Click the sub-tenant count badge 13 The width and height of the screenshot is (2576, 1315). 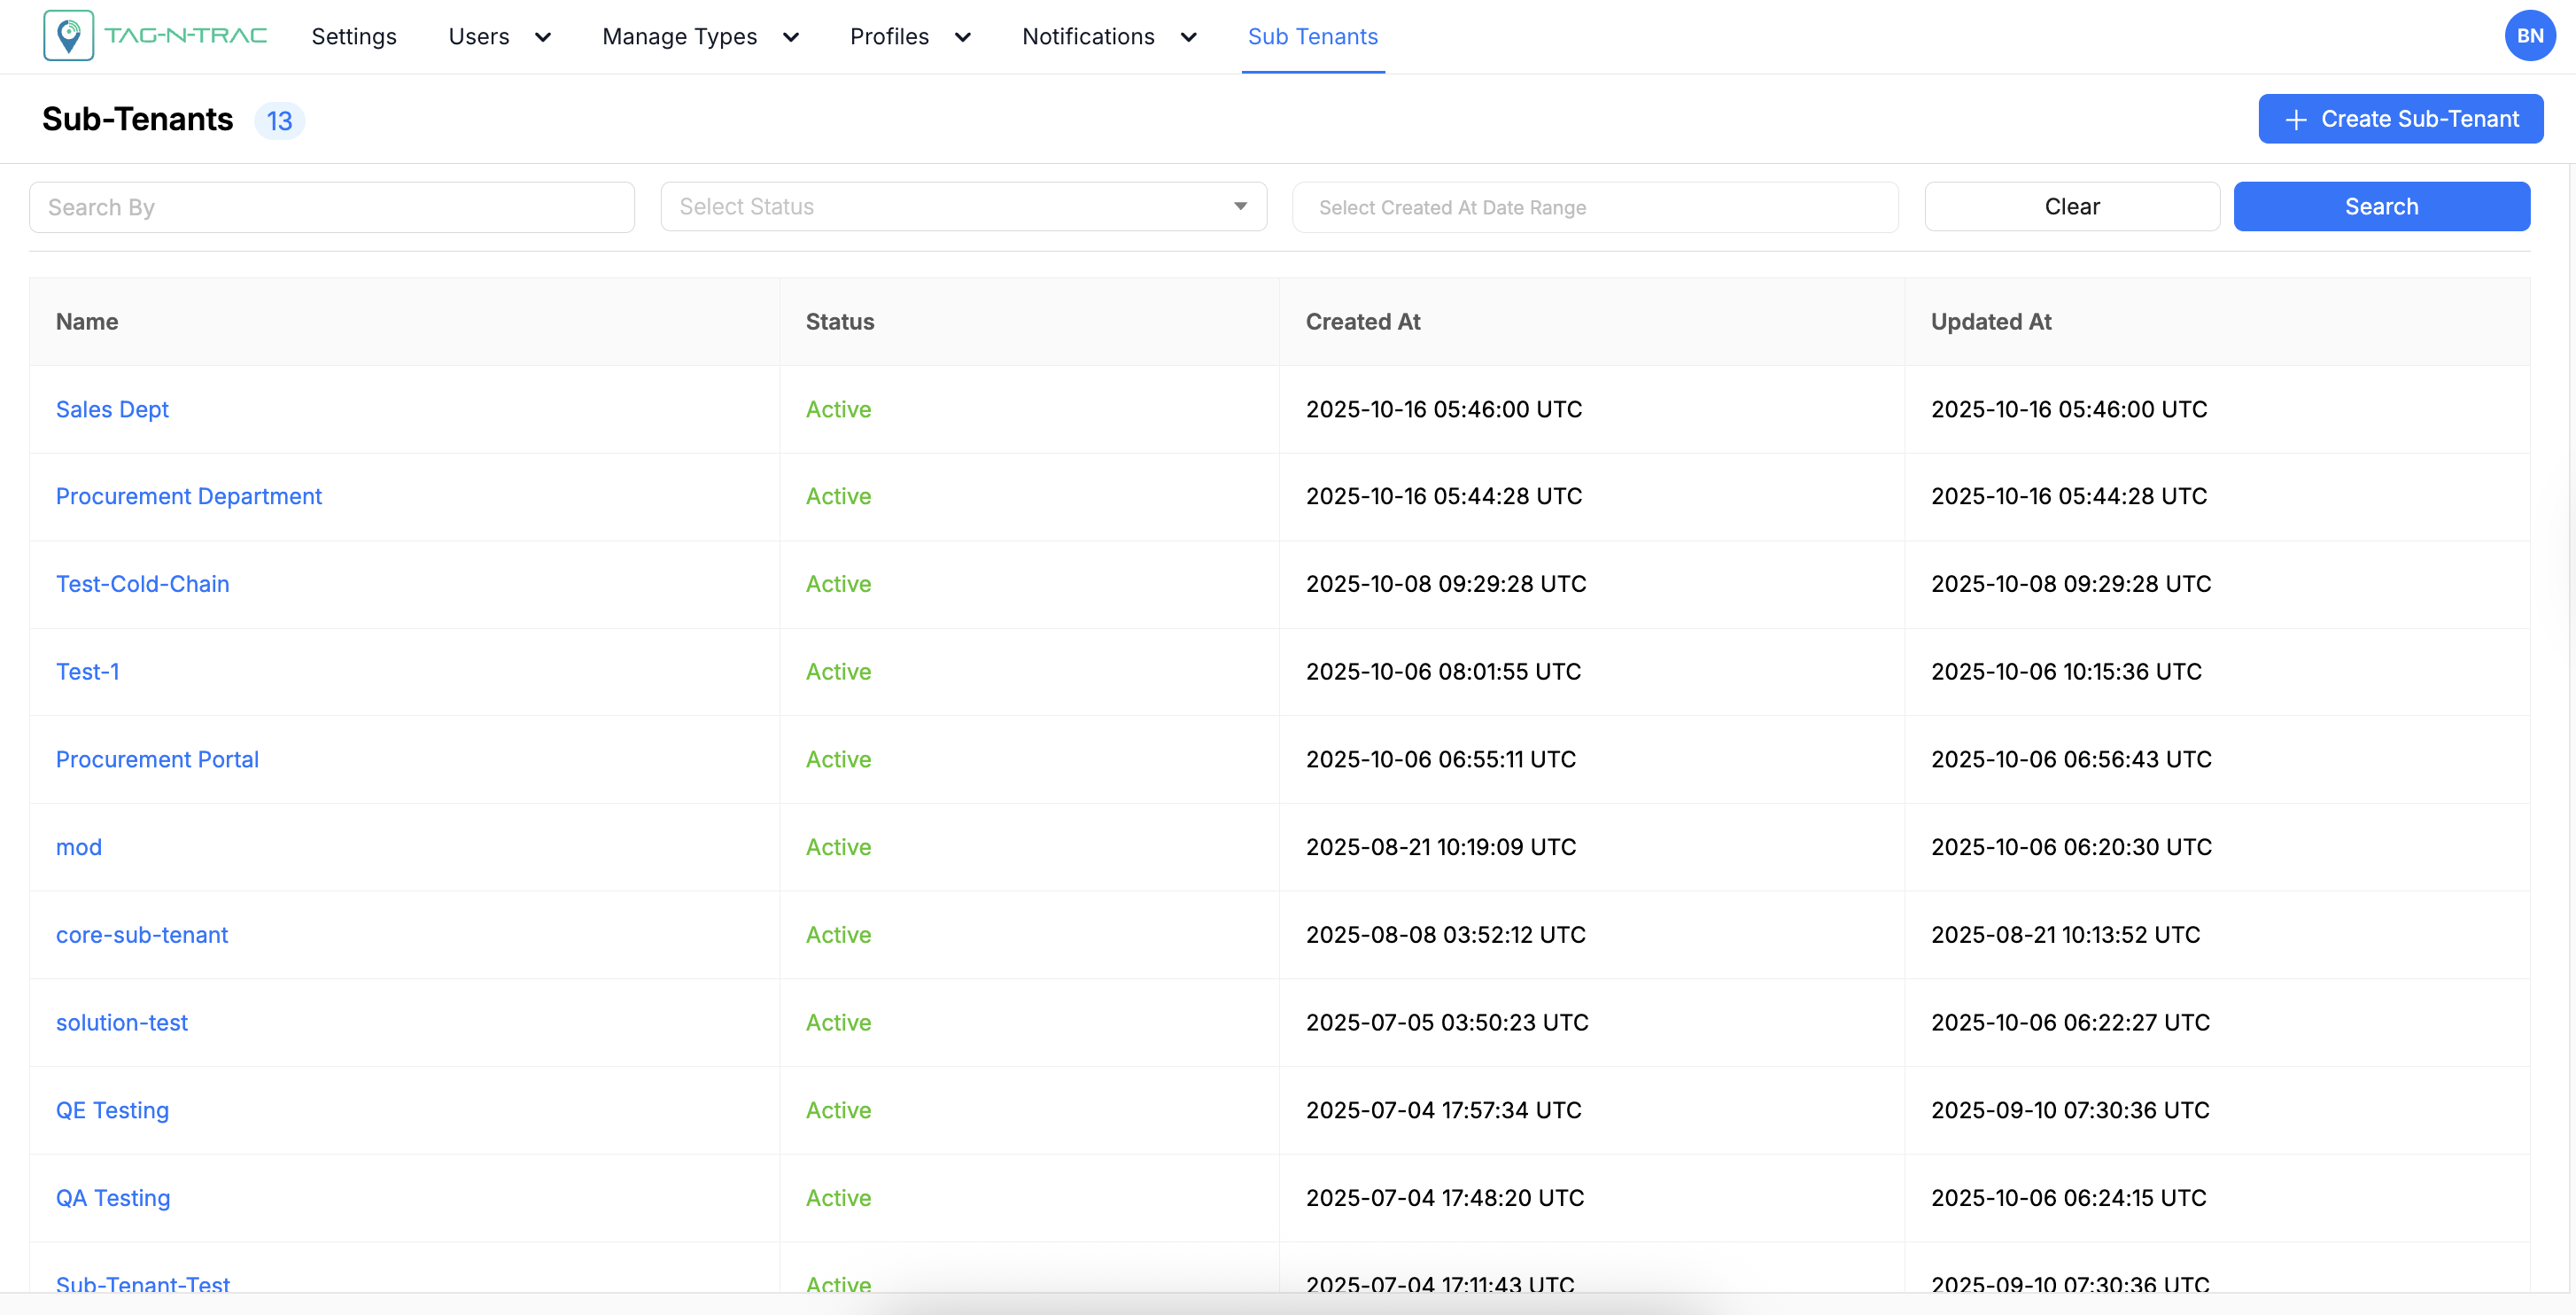pos(279,121)
